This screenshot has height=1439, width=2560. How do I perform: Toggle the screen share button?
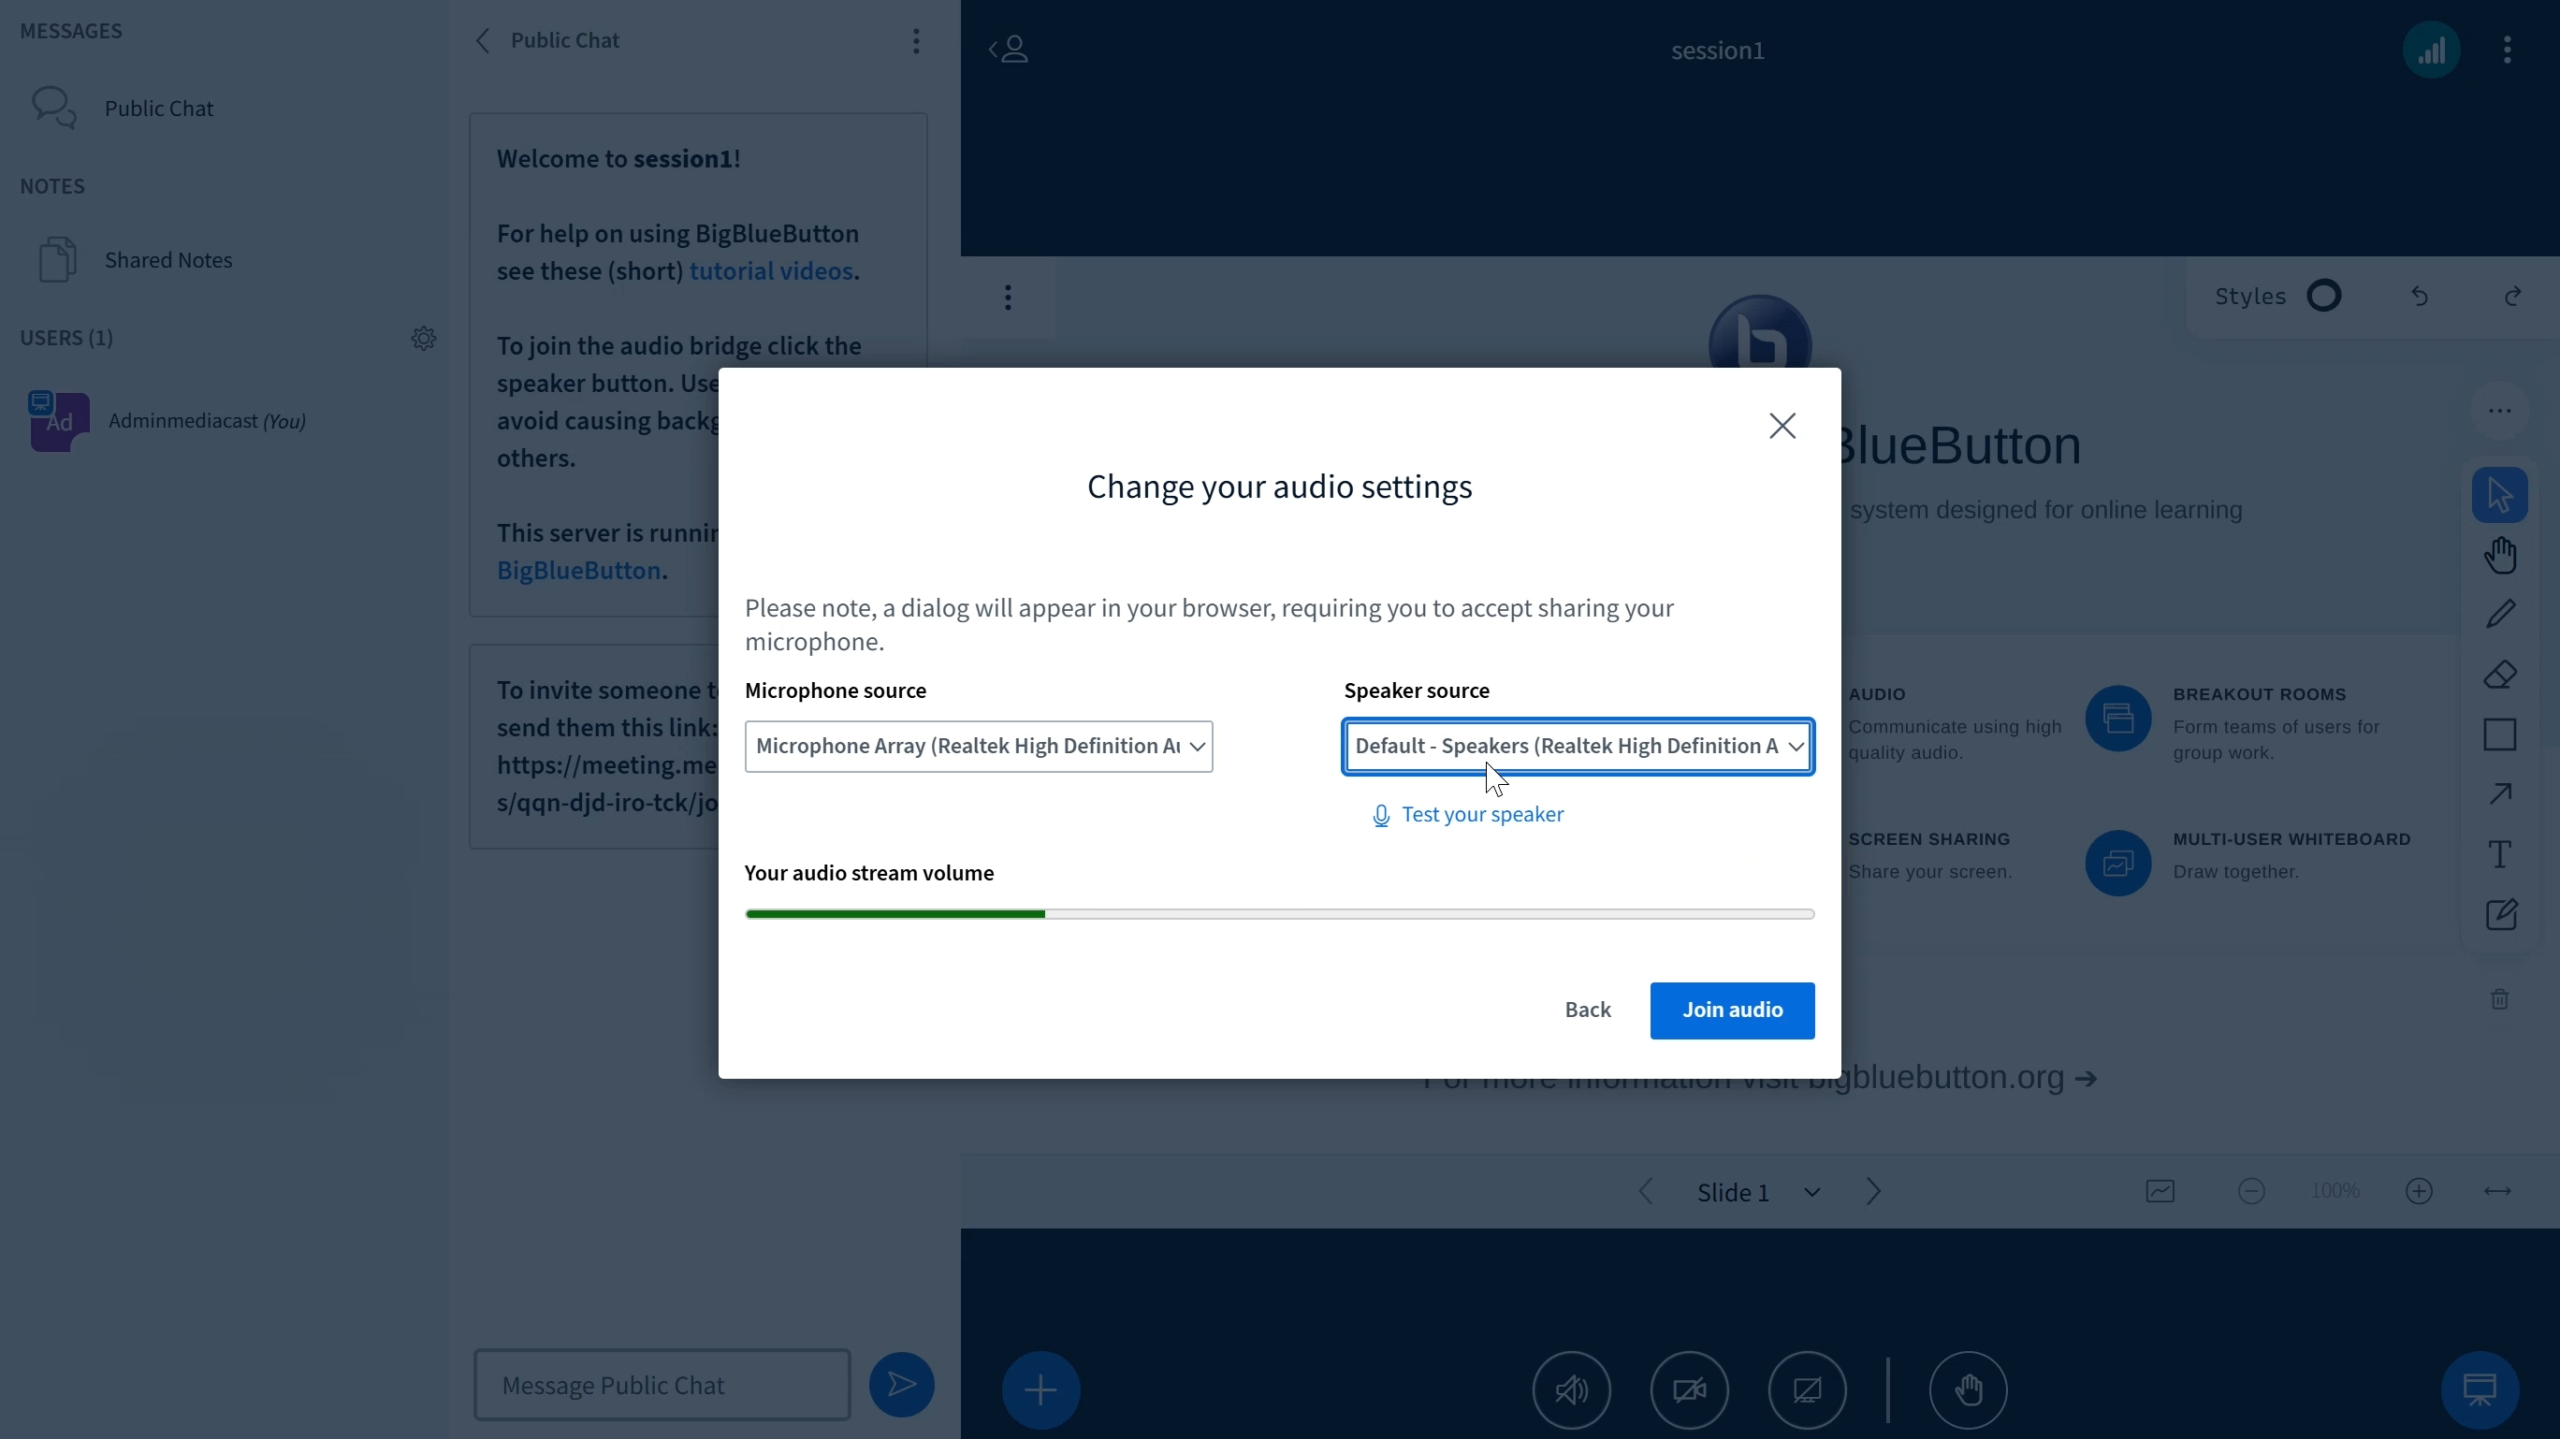[1806, 1389]
